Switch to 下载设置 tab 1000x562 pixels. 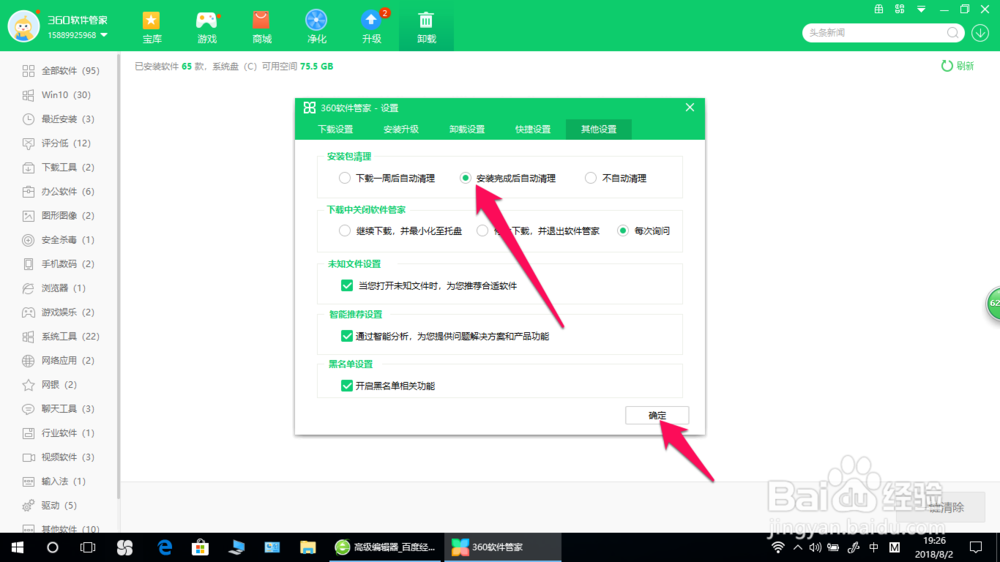(x=335, y=129)
